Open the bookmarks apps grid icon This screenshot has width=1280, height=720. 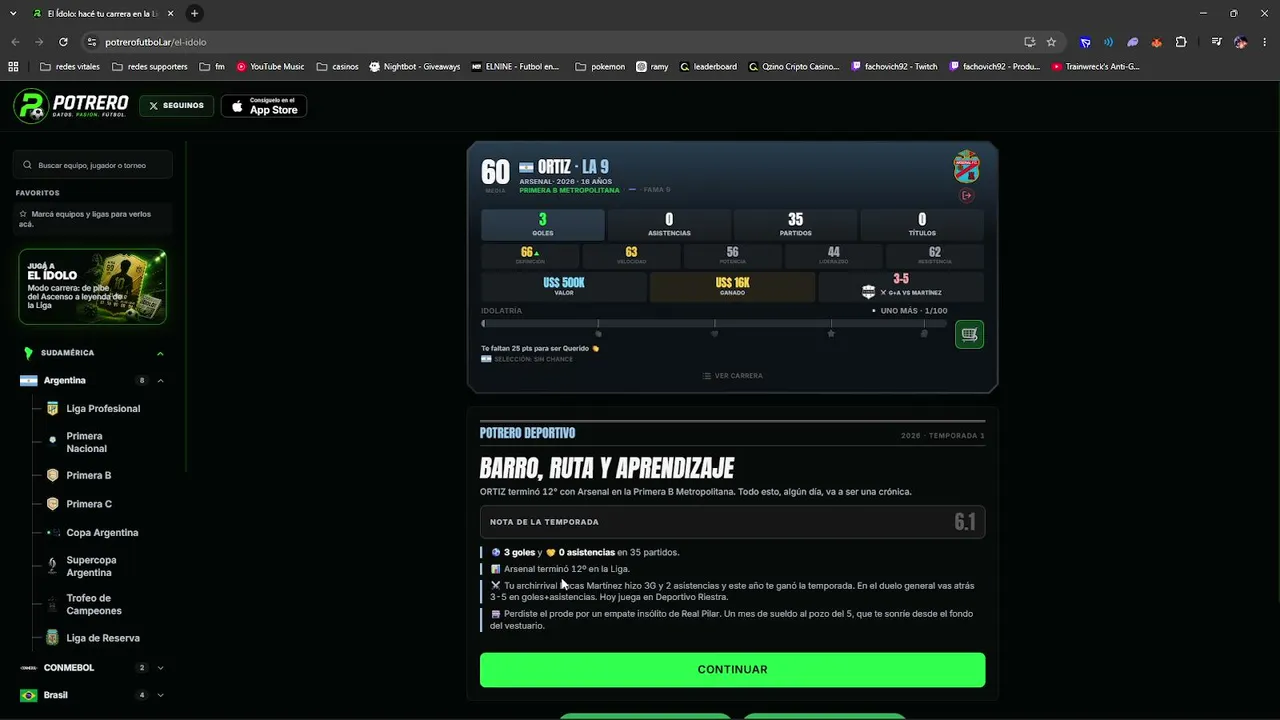13,67
